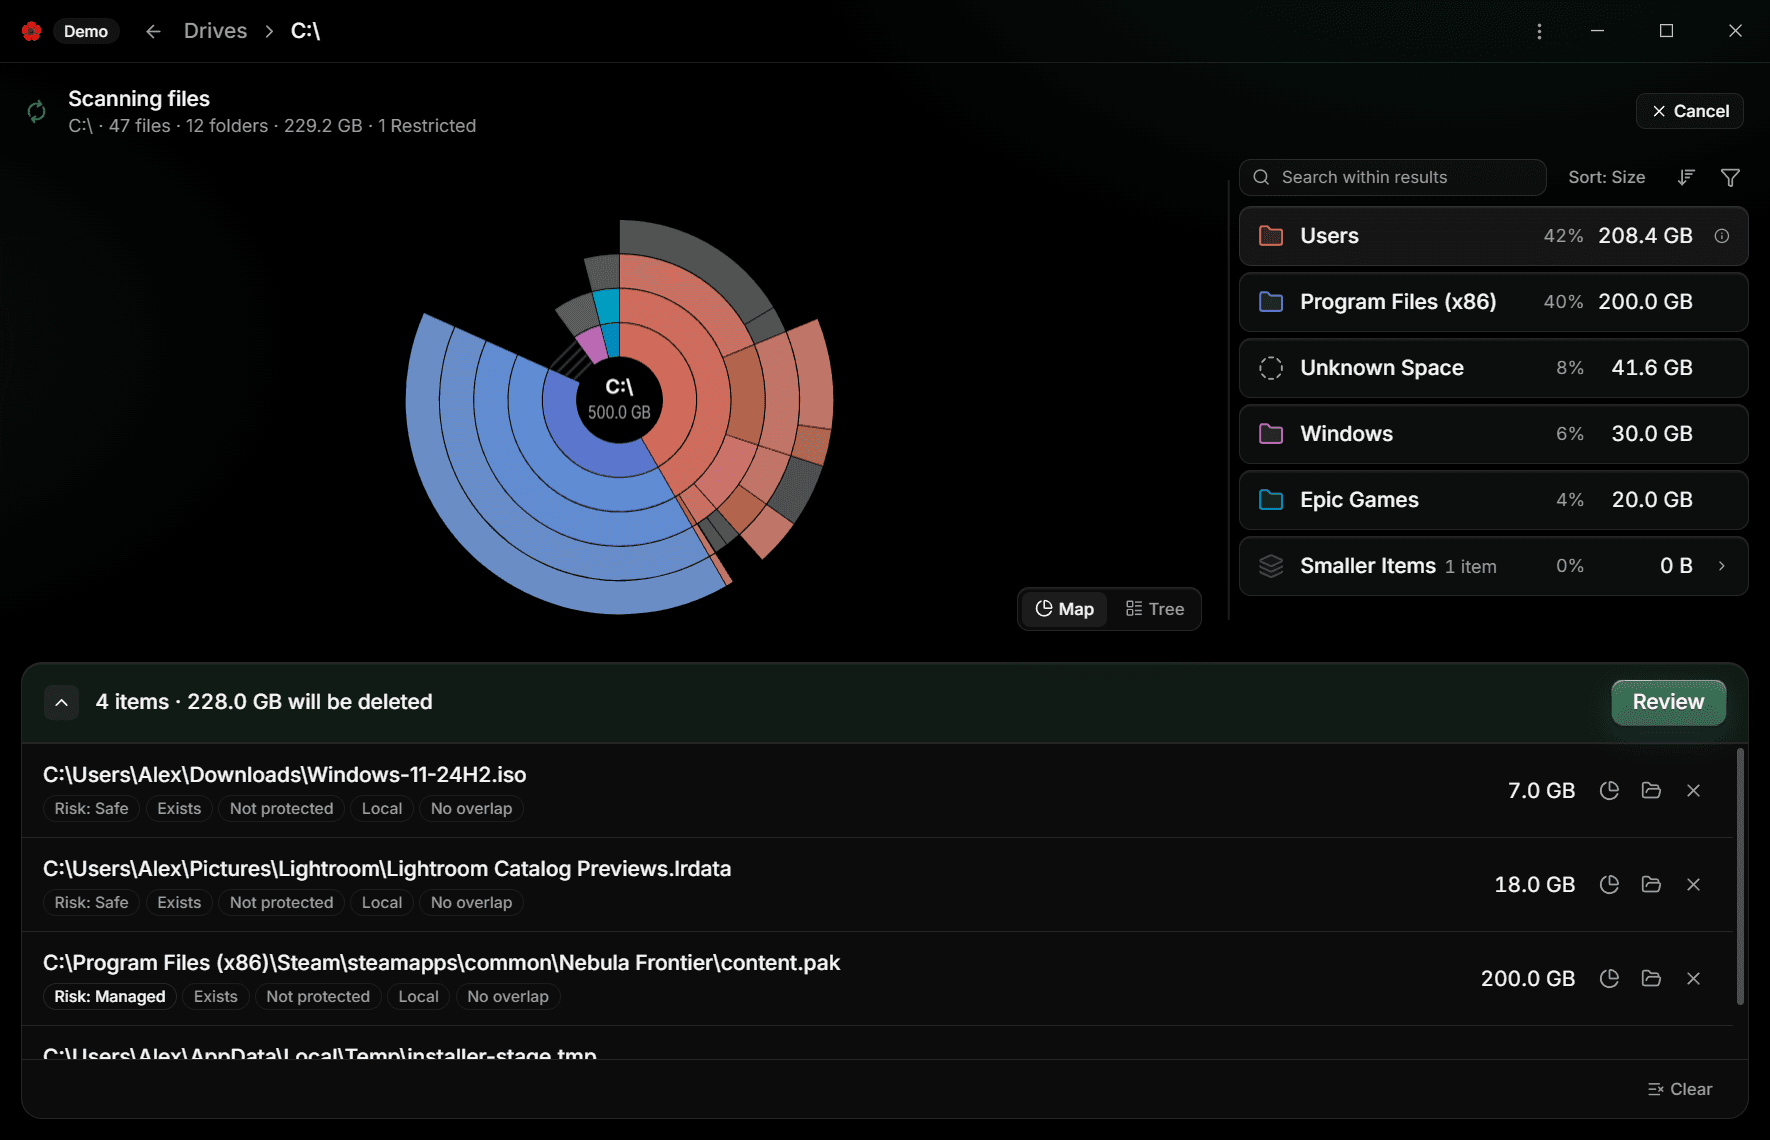Image resolution: width=1770 pixels, height=1140 pixels.
Task: Show Lightroom Catalog Previews.lrdata on the map
Action: click(1609, 884)
